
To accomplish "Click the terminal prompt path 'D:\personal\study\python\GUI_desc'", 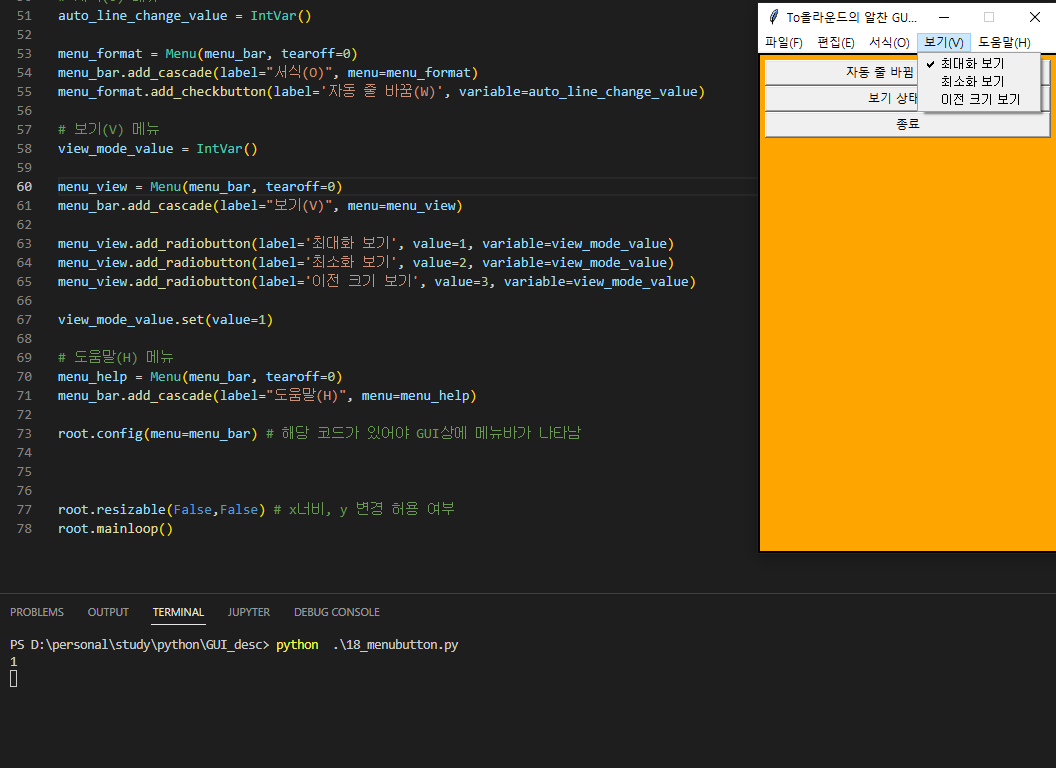I will (x=146, y=645).
